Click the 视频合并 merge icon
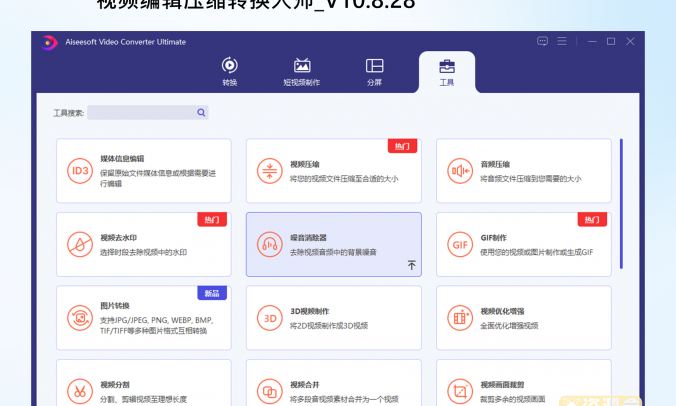 coord(270,391)
